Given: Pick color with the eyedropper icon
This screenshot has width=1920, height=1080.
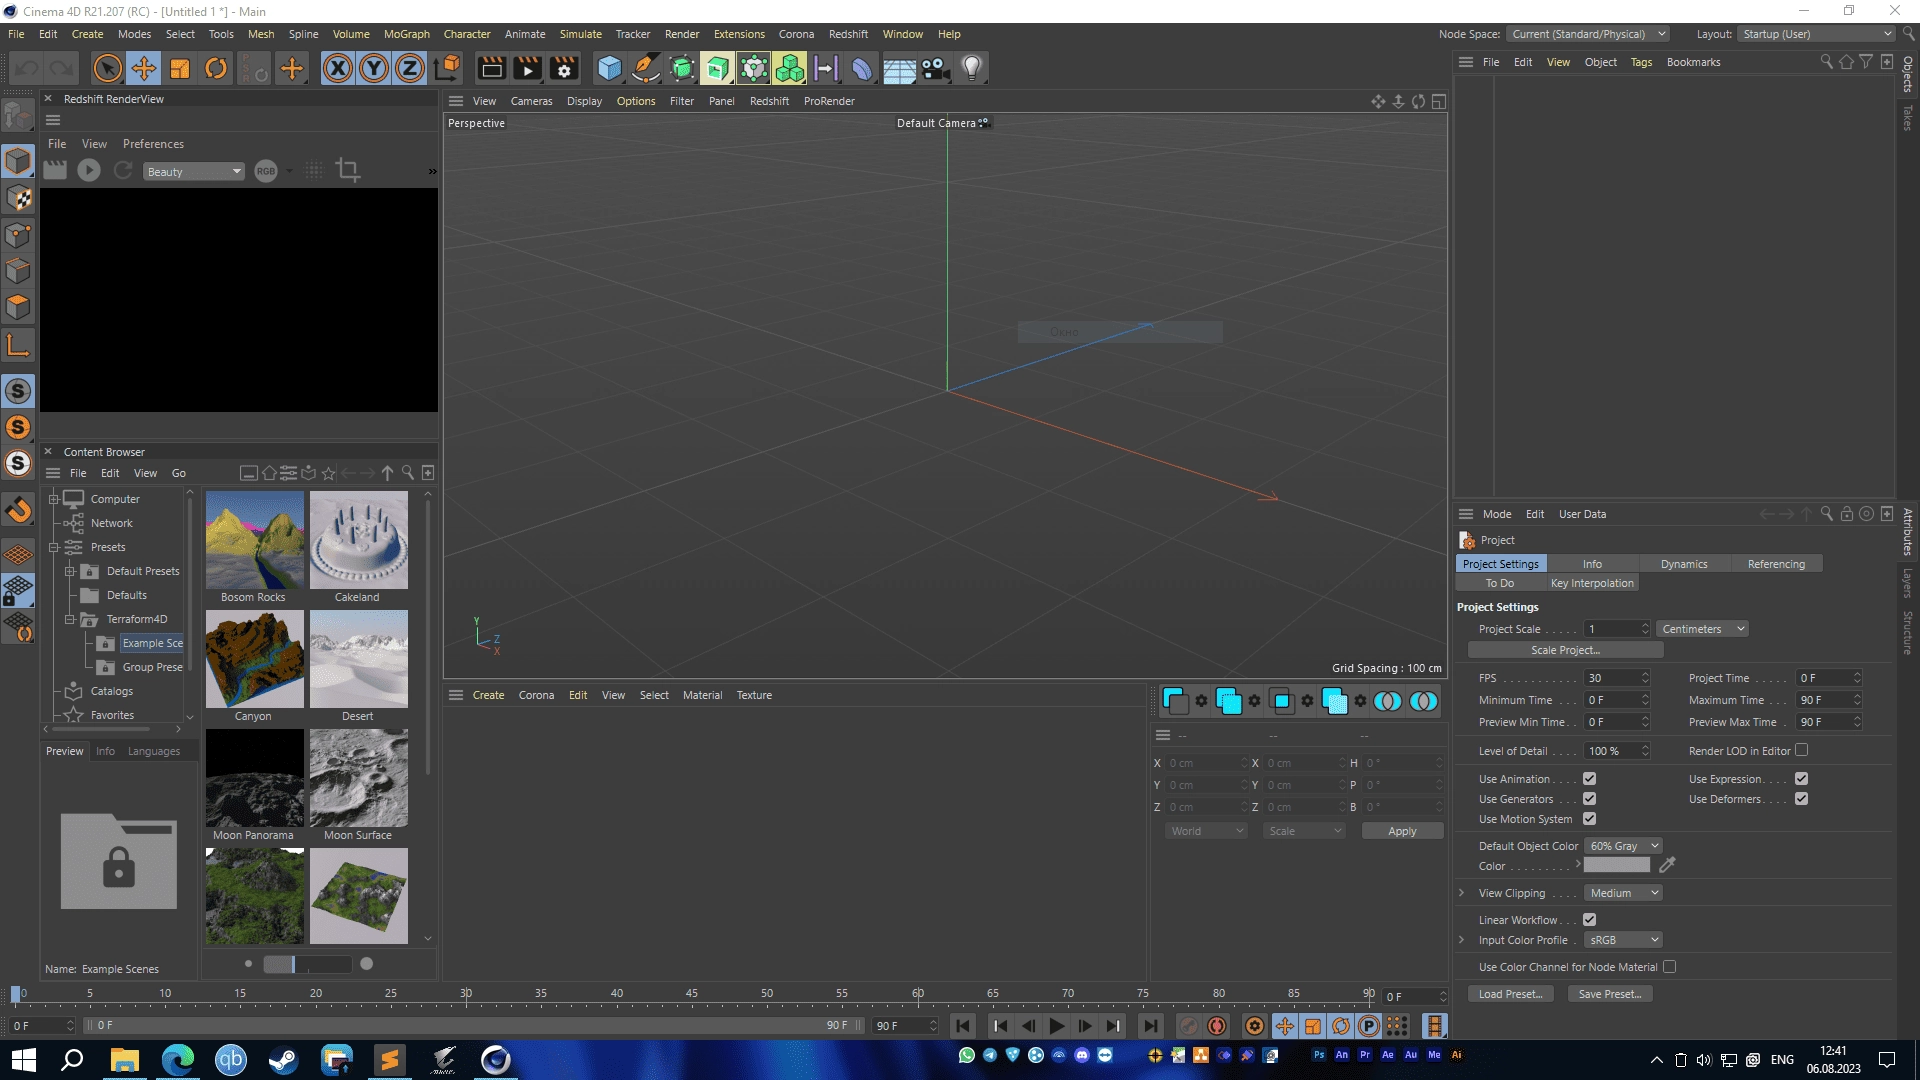Looking at the screenshot, I should (x=1667, y=865).
